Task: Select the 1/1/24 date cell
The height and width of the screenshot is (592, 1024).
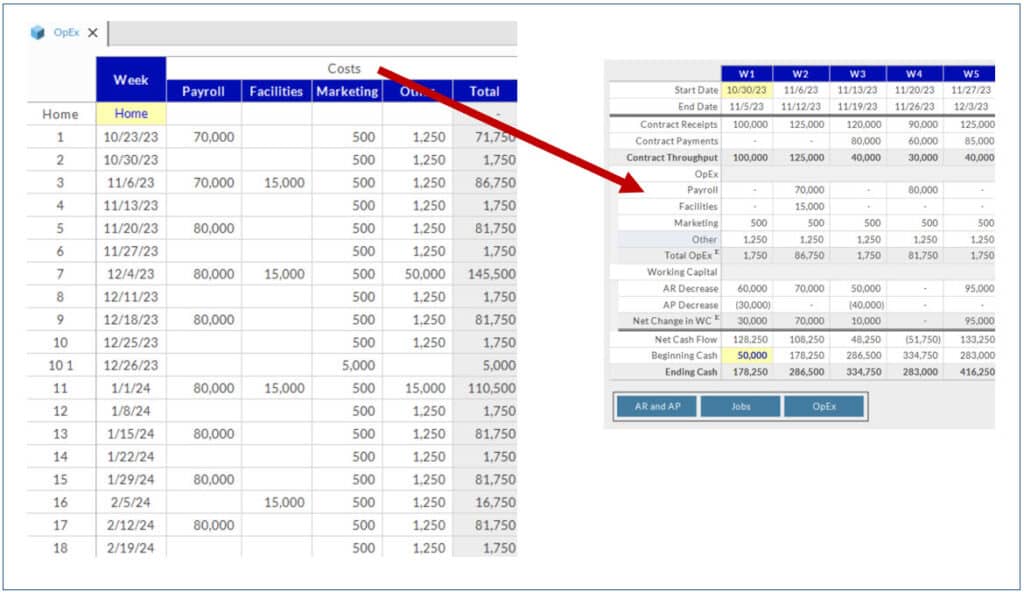Action: click(131, 389)
